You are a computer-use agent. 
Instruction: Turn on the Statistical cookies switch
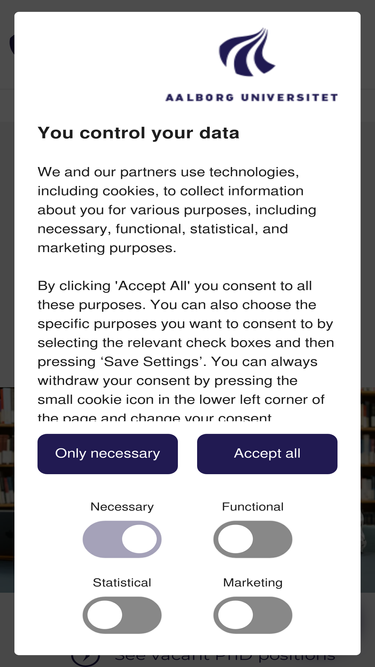(x=122, y=615)
